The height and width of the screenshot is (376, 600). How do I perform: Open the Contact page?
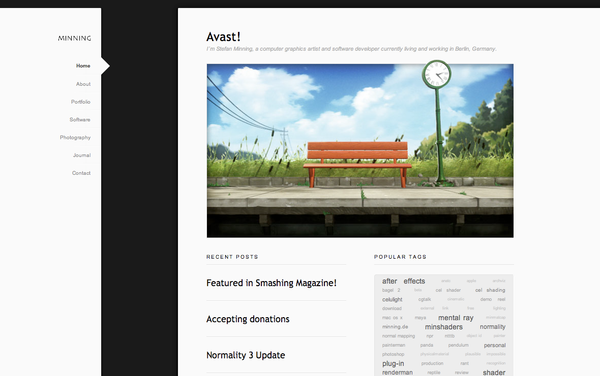point(81,173)
